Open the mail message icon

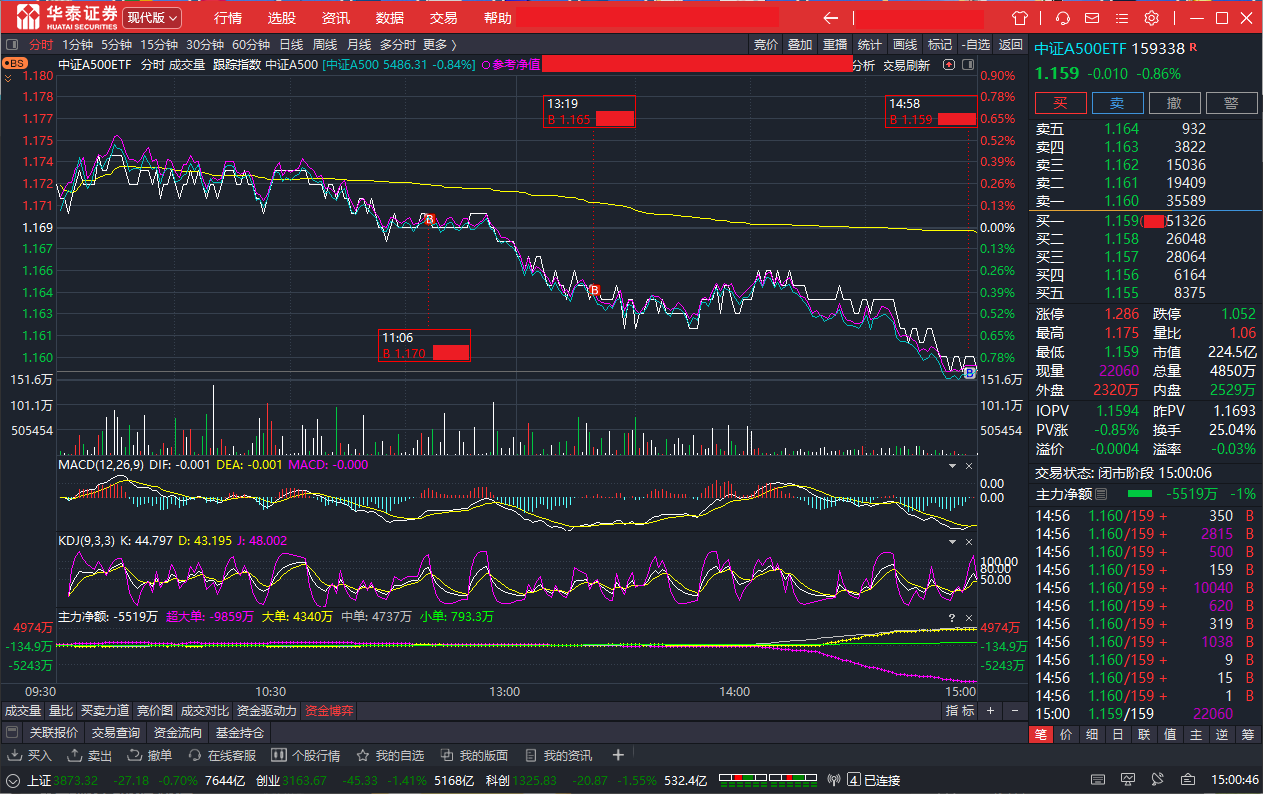tap(1092, 18)
